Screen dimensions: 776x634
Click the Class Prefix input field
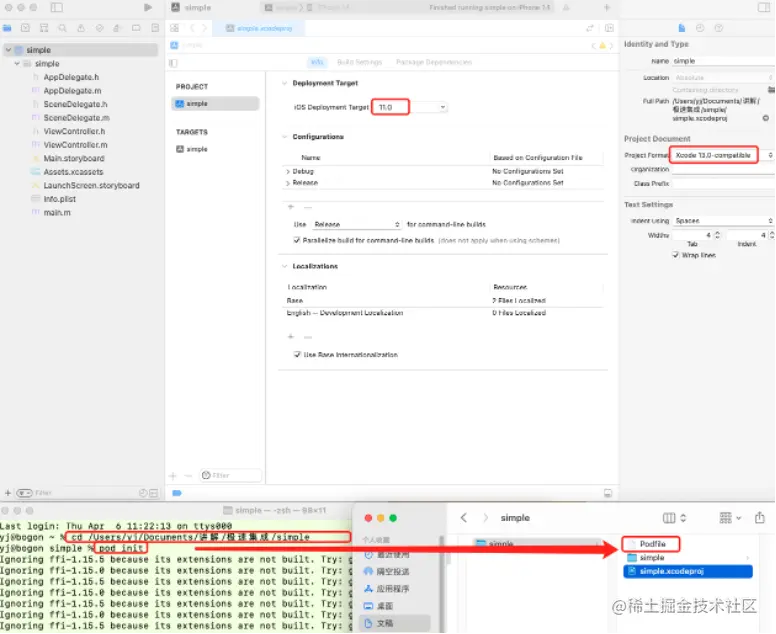coord(723,184)
